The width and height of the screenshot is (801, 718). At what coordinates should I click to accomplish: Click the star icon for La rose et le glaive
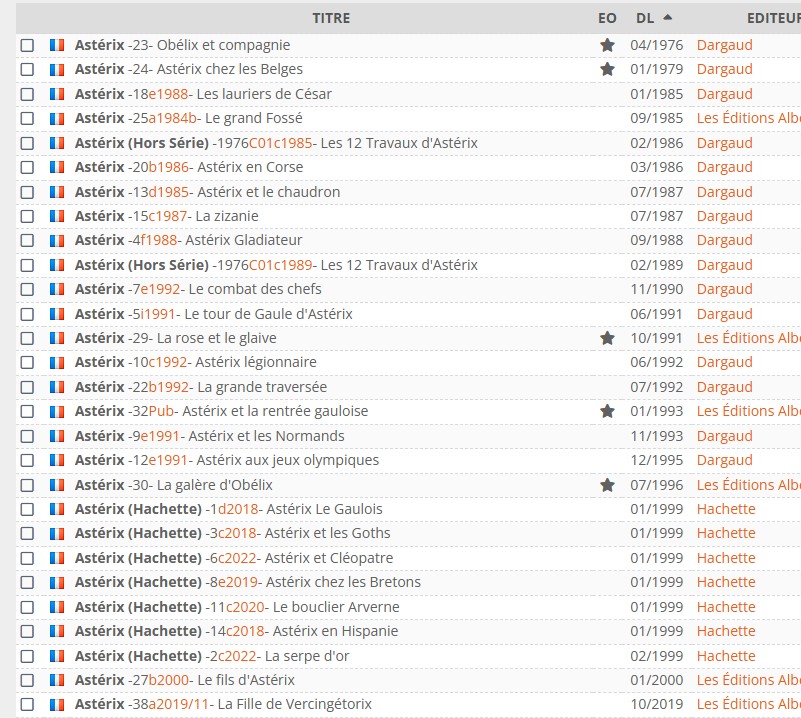[x=607, y=338]
